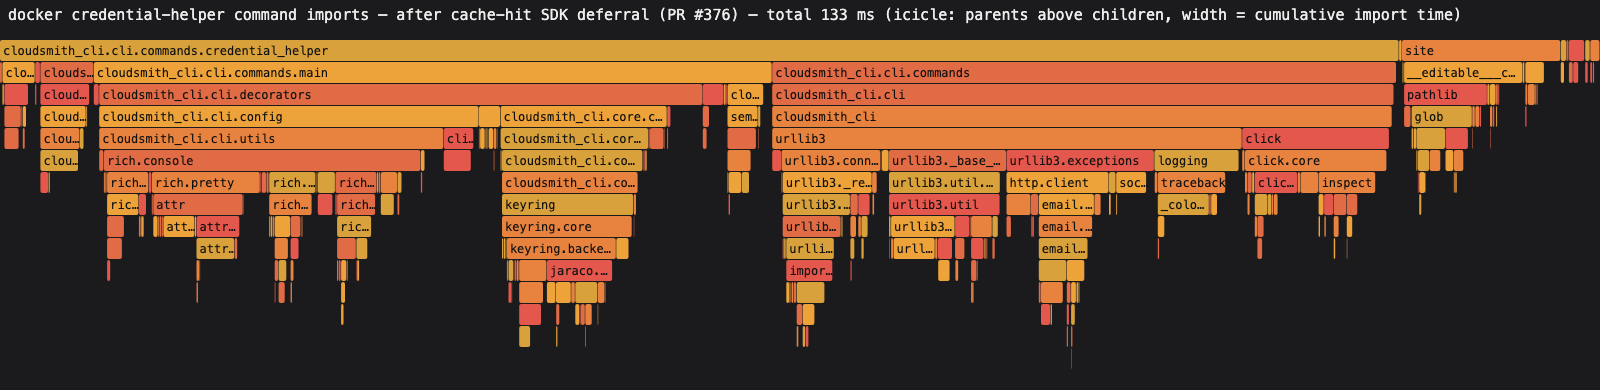Screen dimensions: 1600x390
Task: Select the click.core frame
Action: click(1315, 161)
